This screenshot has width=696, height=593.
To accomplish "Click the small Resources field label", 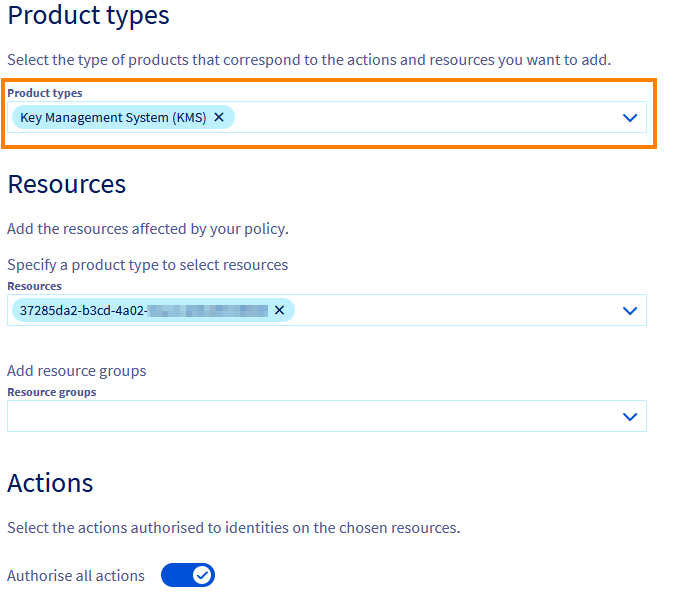I will click(34, 286).
